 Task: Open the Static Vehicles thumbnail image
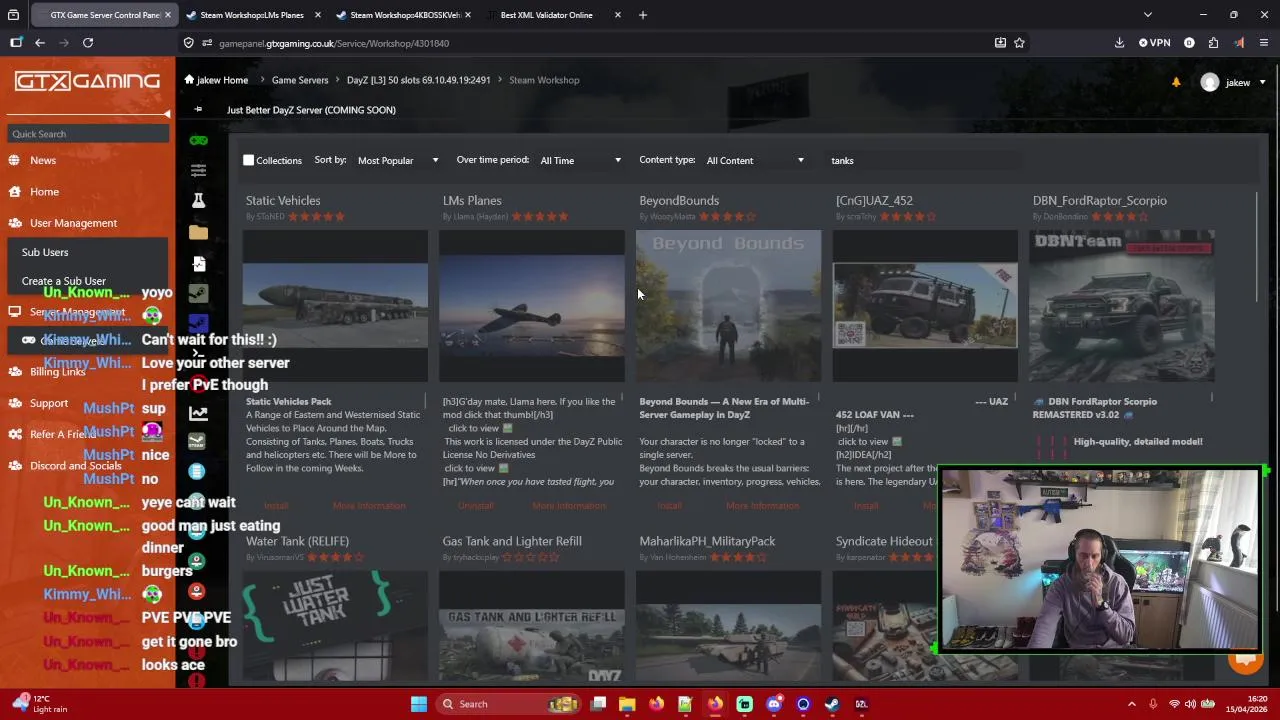335,306
